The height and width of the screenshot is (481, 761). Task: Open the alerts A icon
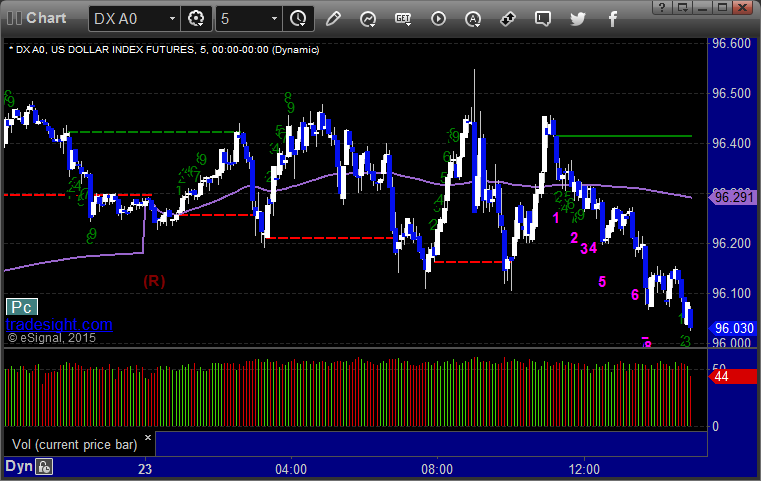pyautogui.click(x=473, y=19)
